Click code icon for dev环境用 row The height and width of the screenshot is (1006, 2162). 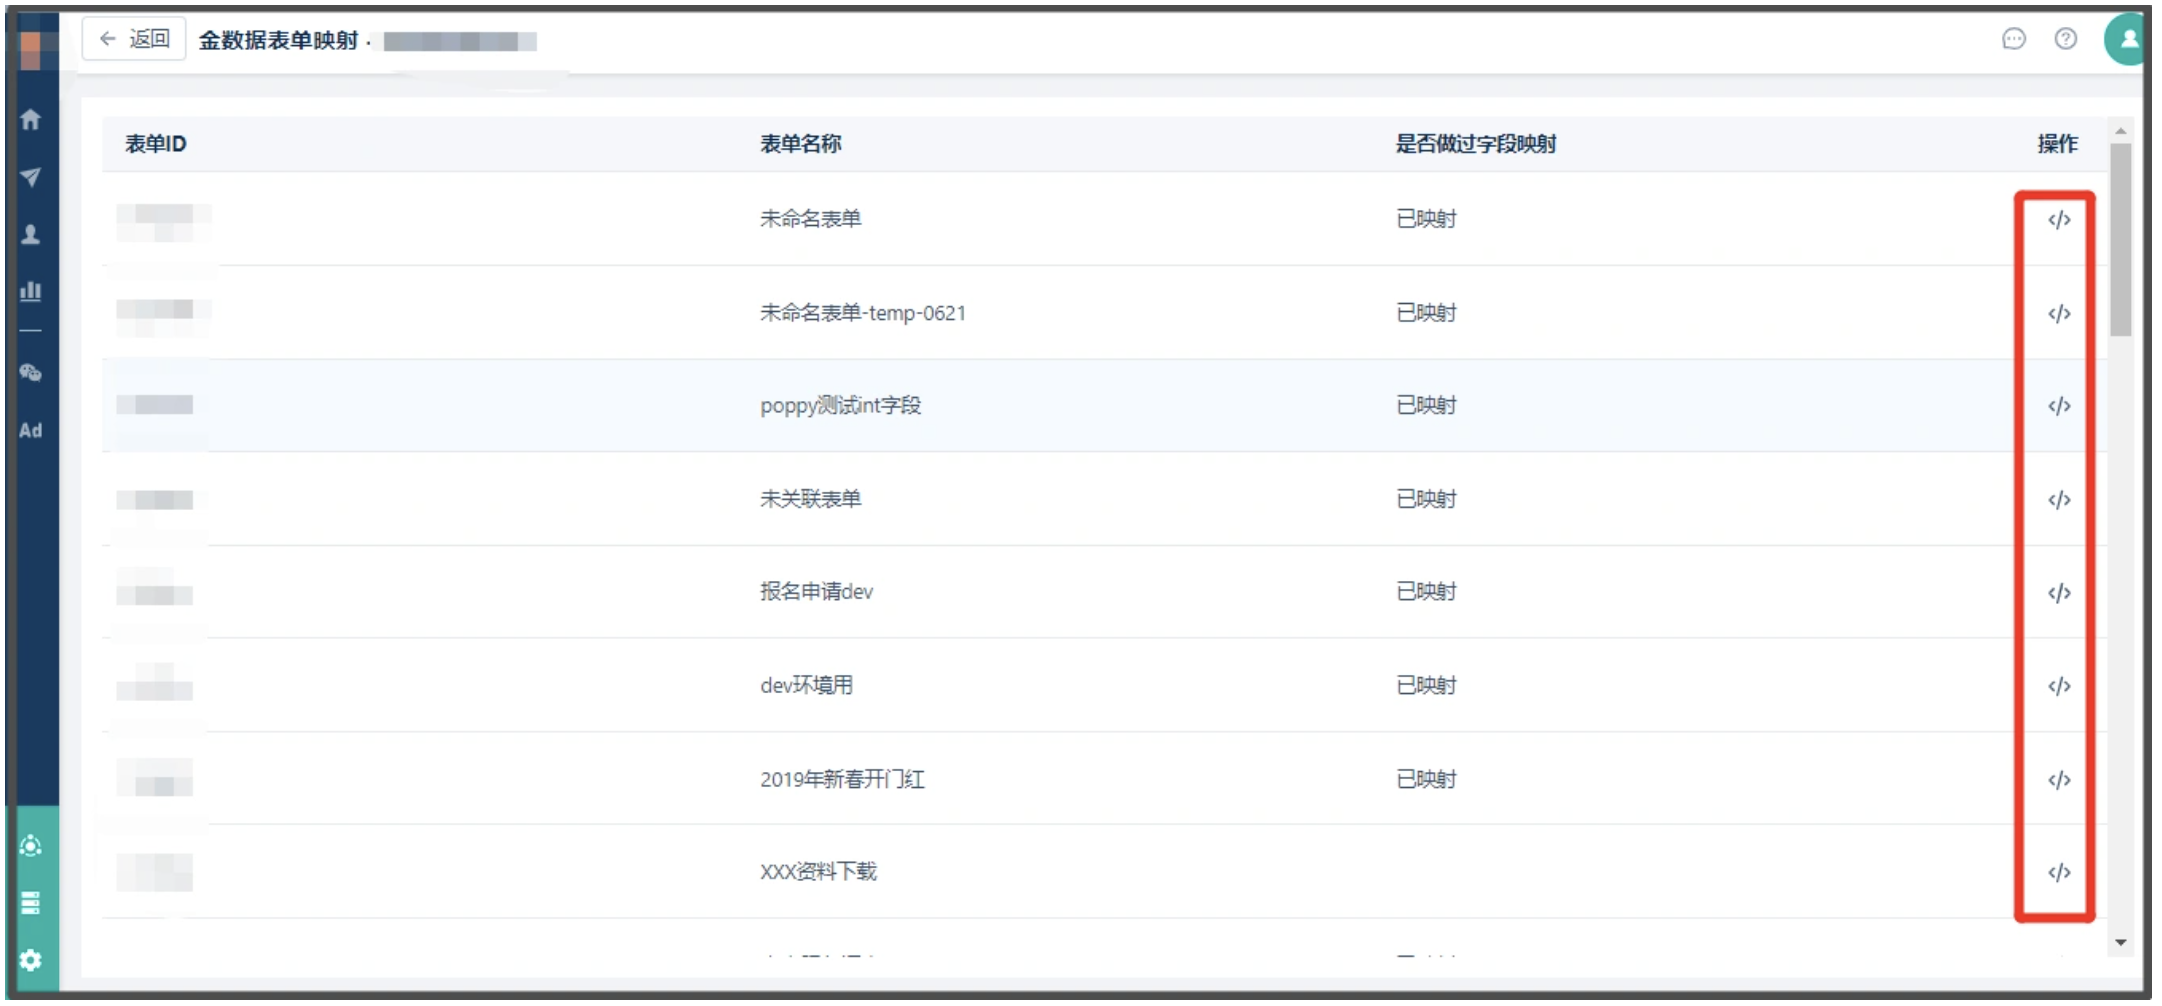pos(2059,686)
